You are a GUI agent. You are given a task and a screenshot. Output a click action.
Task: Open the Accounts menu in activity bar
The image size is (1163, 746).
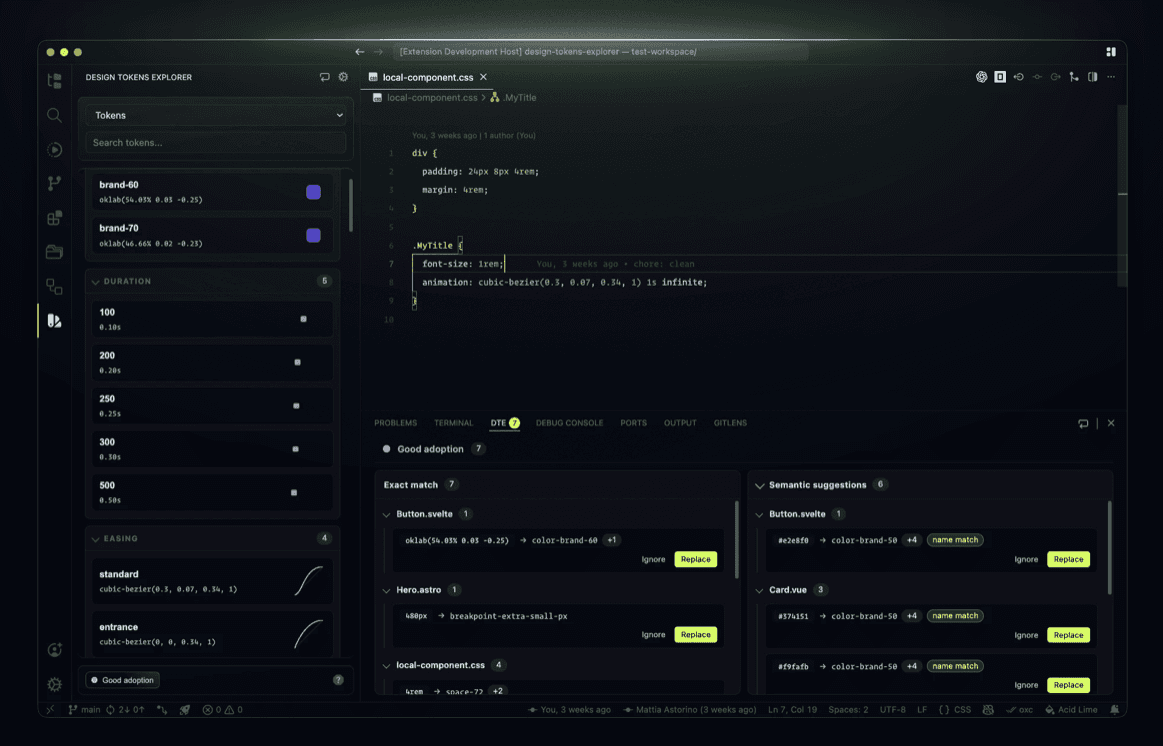coord(55,650)
